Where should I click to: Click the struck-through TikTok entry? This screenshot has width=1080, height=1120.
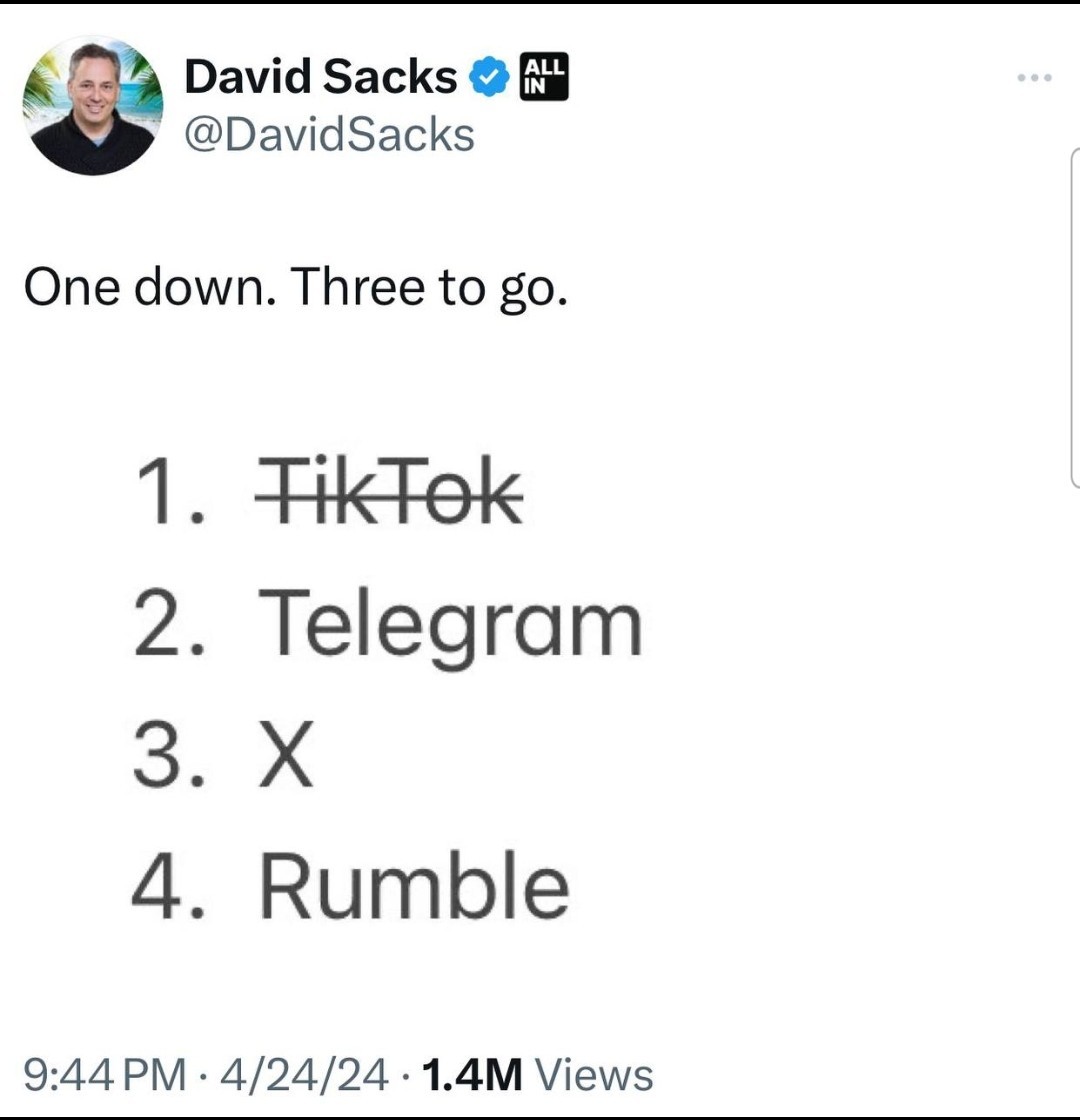(x=389, y=491)
